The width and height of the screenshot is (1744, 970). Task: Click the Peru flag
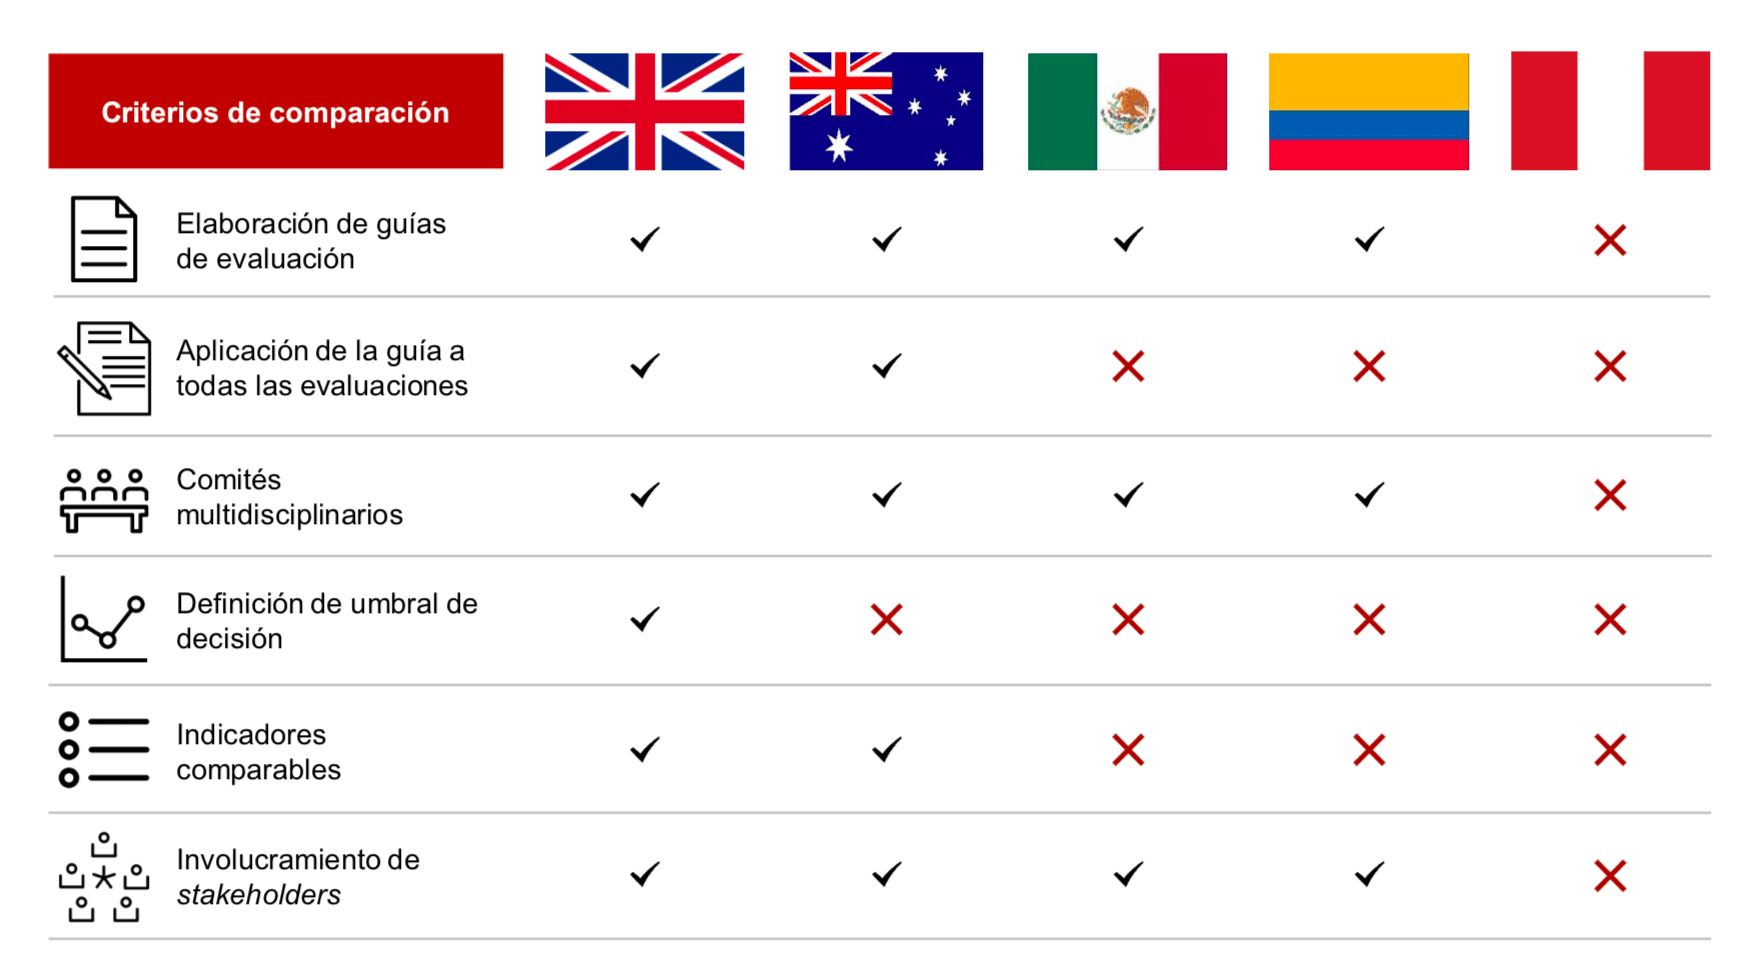tap(1609, 112)
